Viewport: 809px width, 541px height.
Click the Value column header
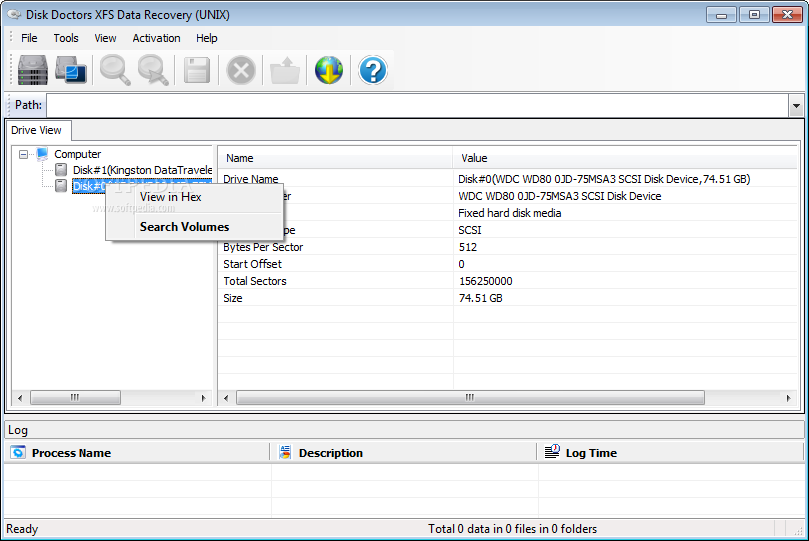coord(625,158)
